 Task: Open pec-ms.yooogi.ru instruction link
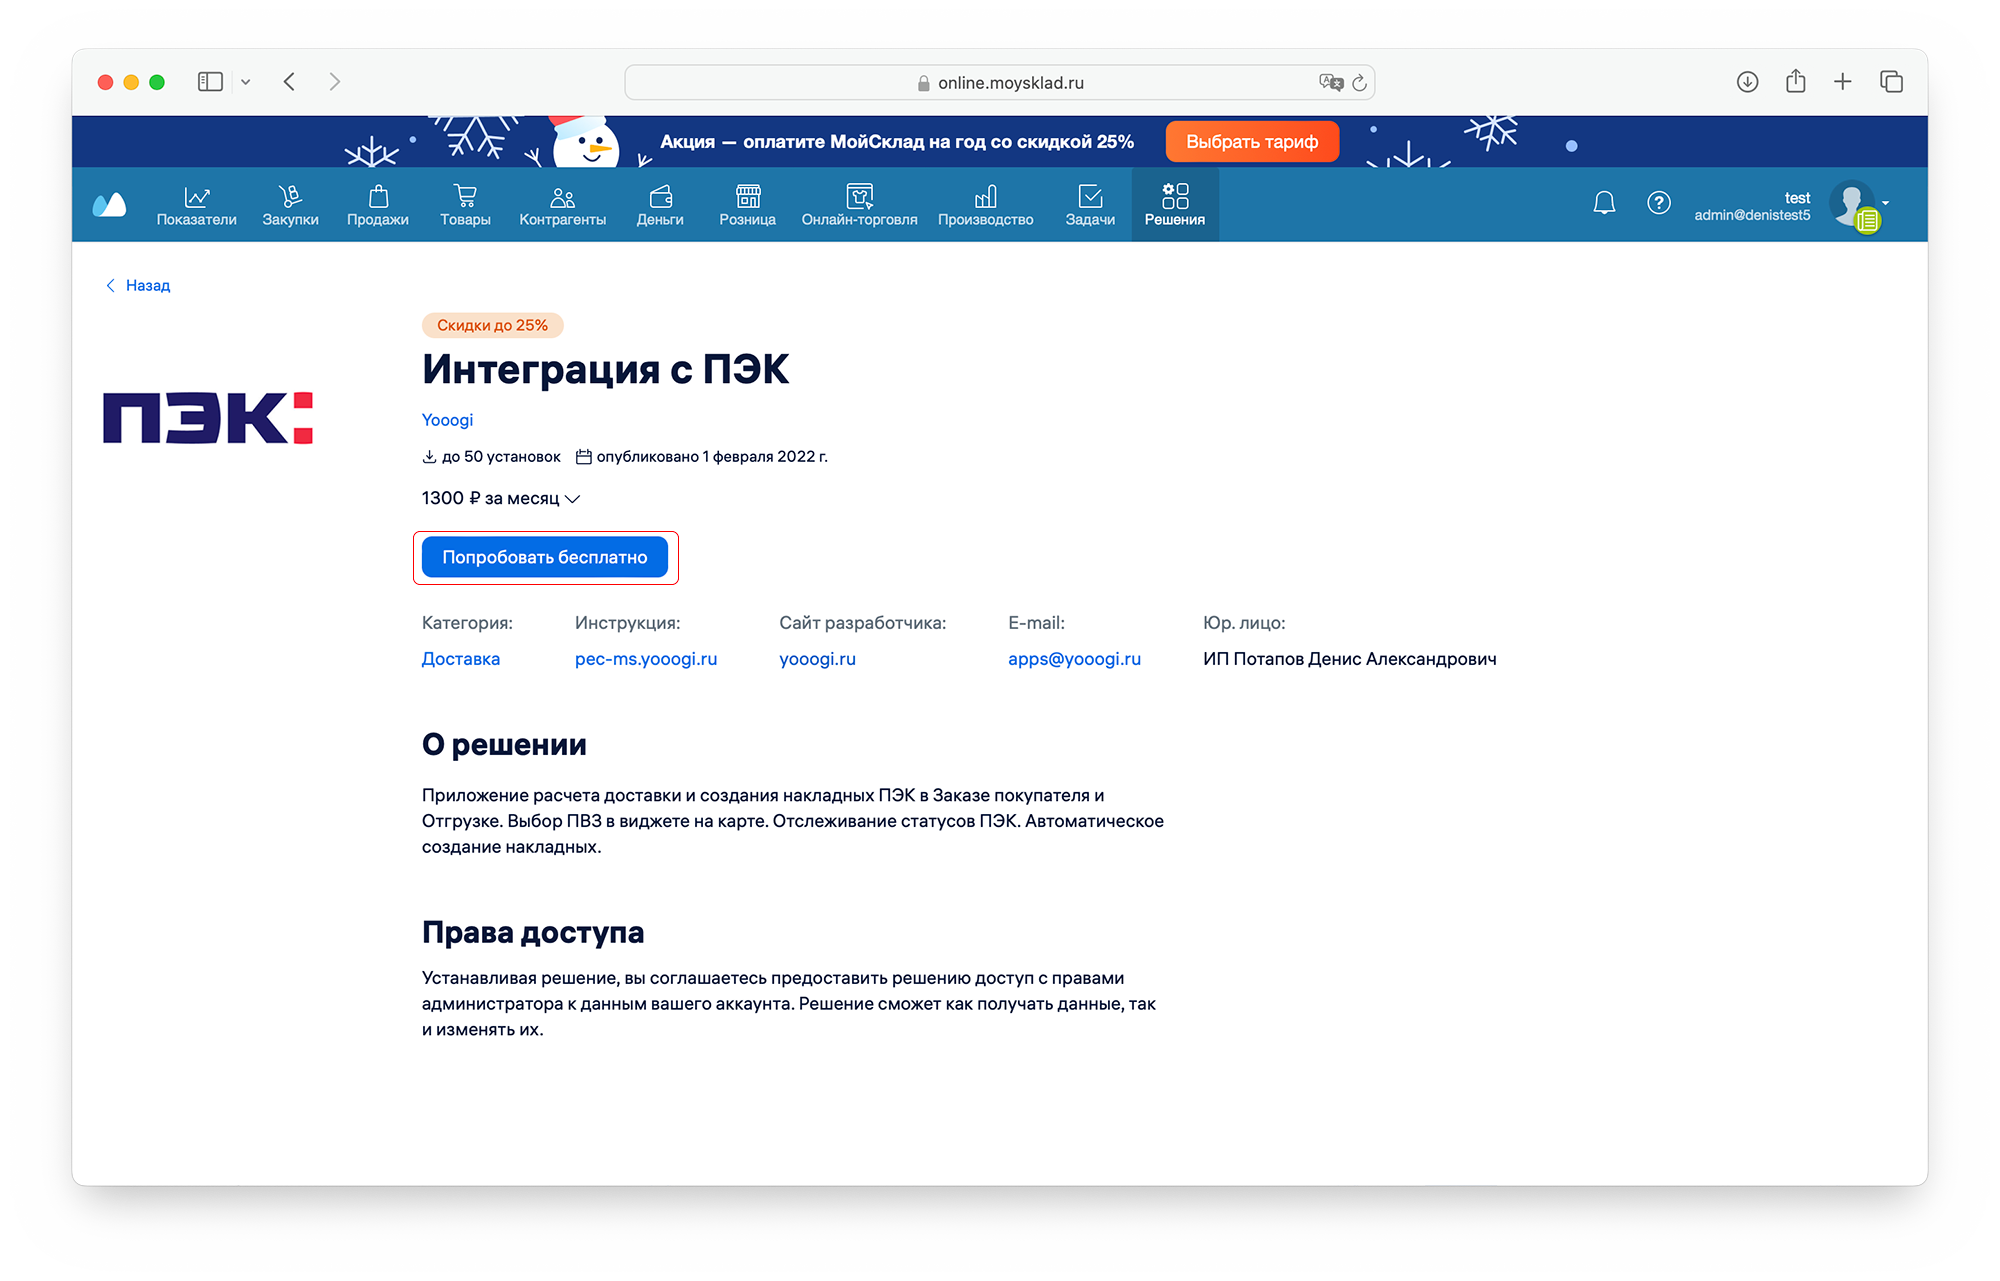(646, 659)
